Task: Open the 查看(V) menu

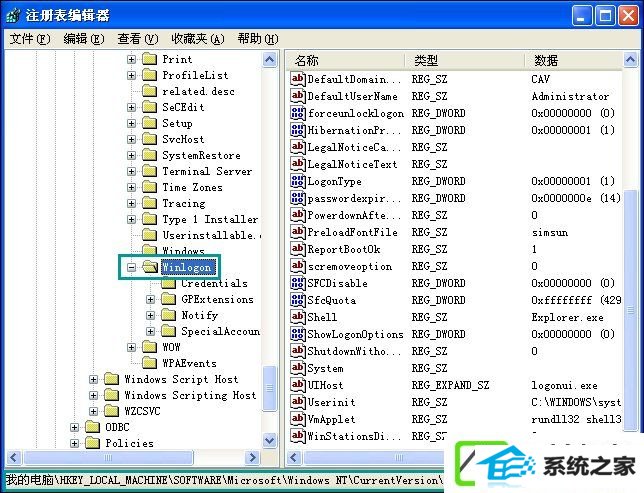Action: 138,39
